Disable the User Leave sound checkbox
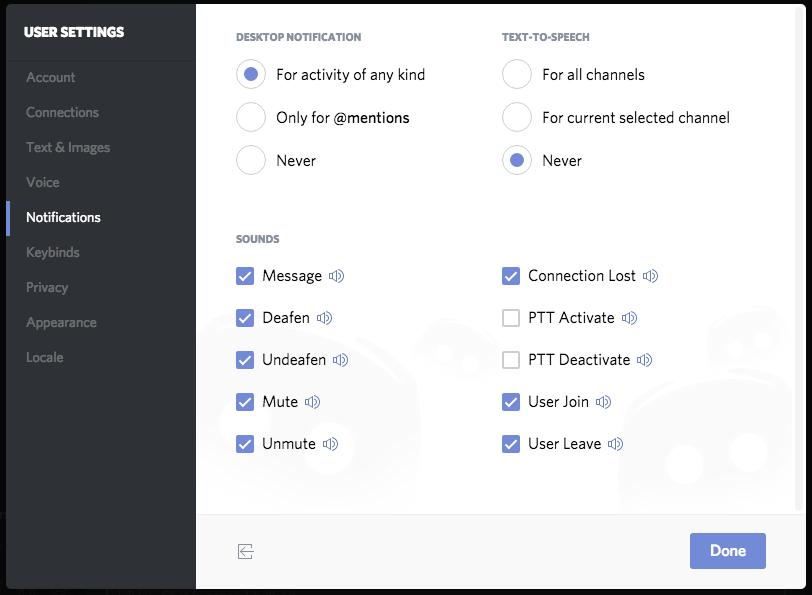This screenshot has height=595, width=812. (x=511, y=444)
